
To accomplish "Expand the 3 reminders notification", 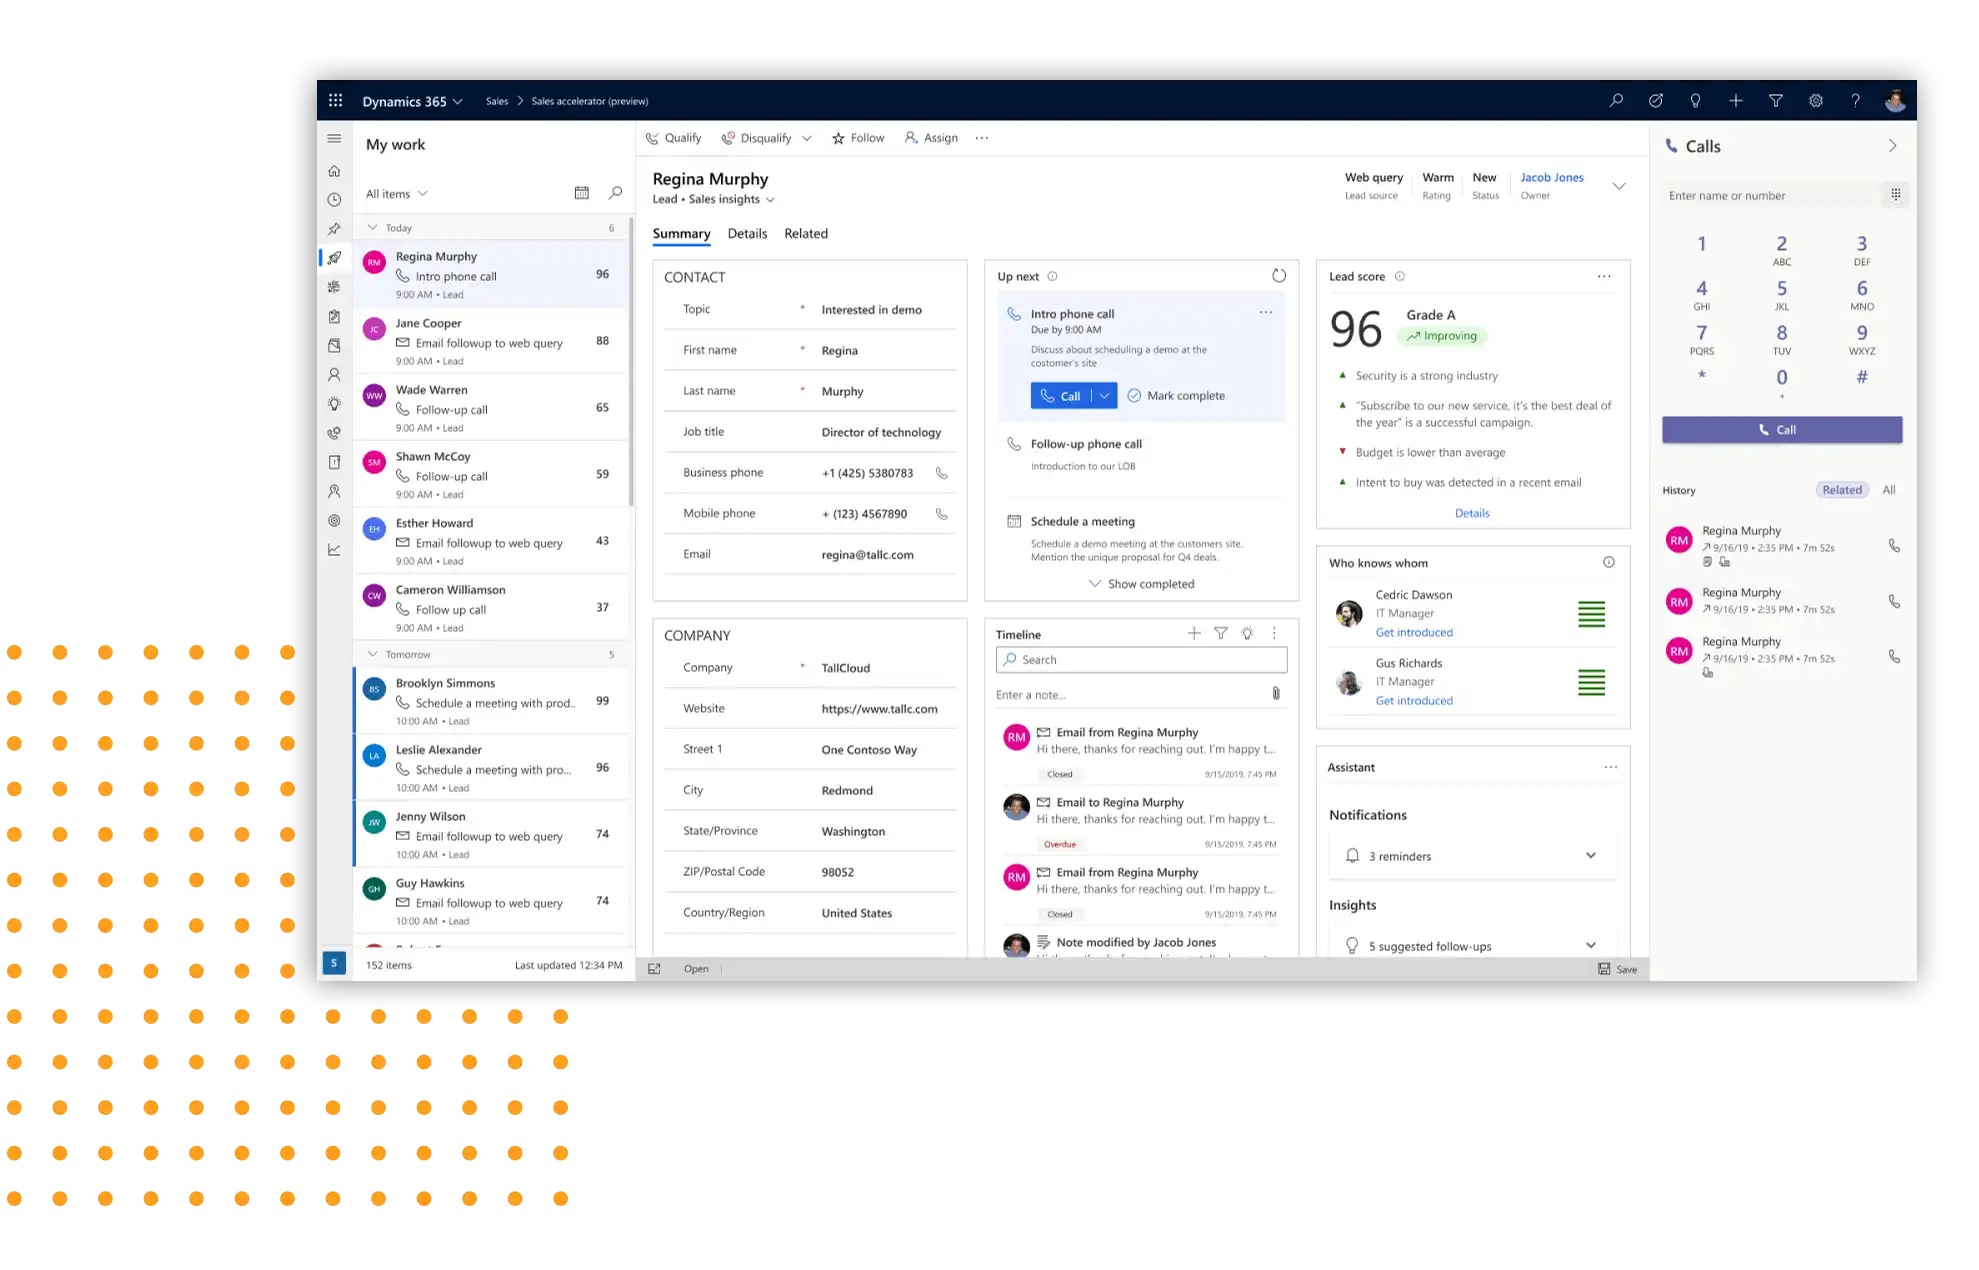I will pos(1590,856).
